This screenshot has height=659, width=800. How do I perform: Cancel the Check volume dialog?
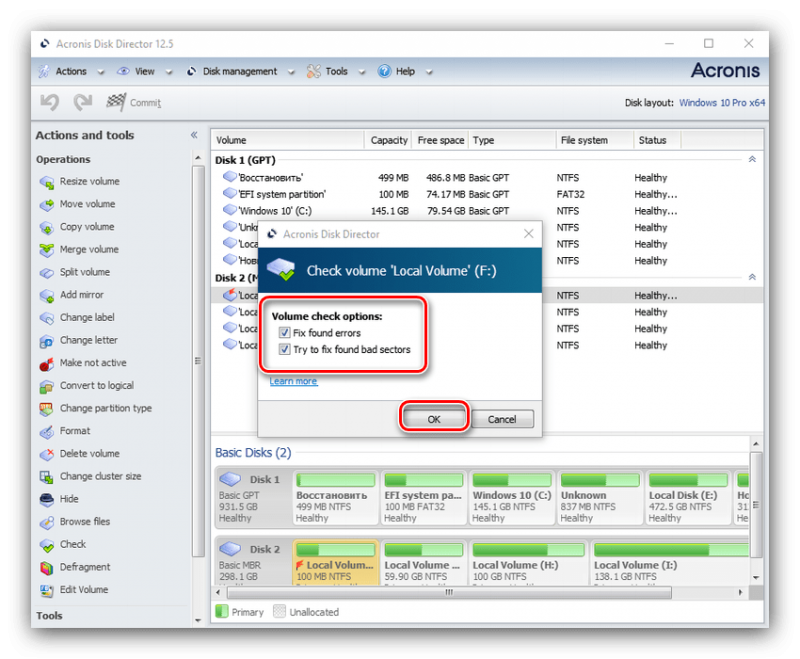(502, 419)
